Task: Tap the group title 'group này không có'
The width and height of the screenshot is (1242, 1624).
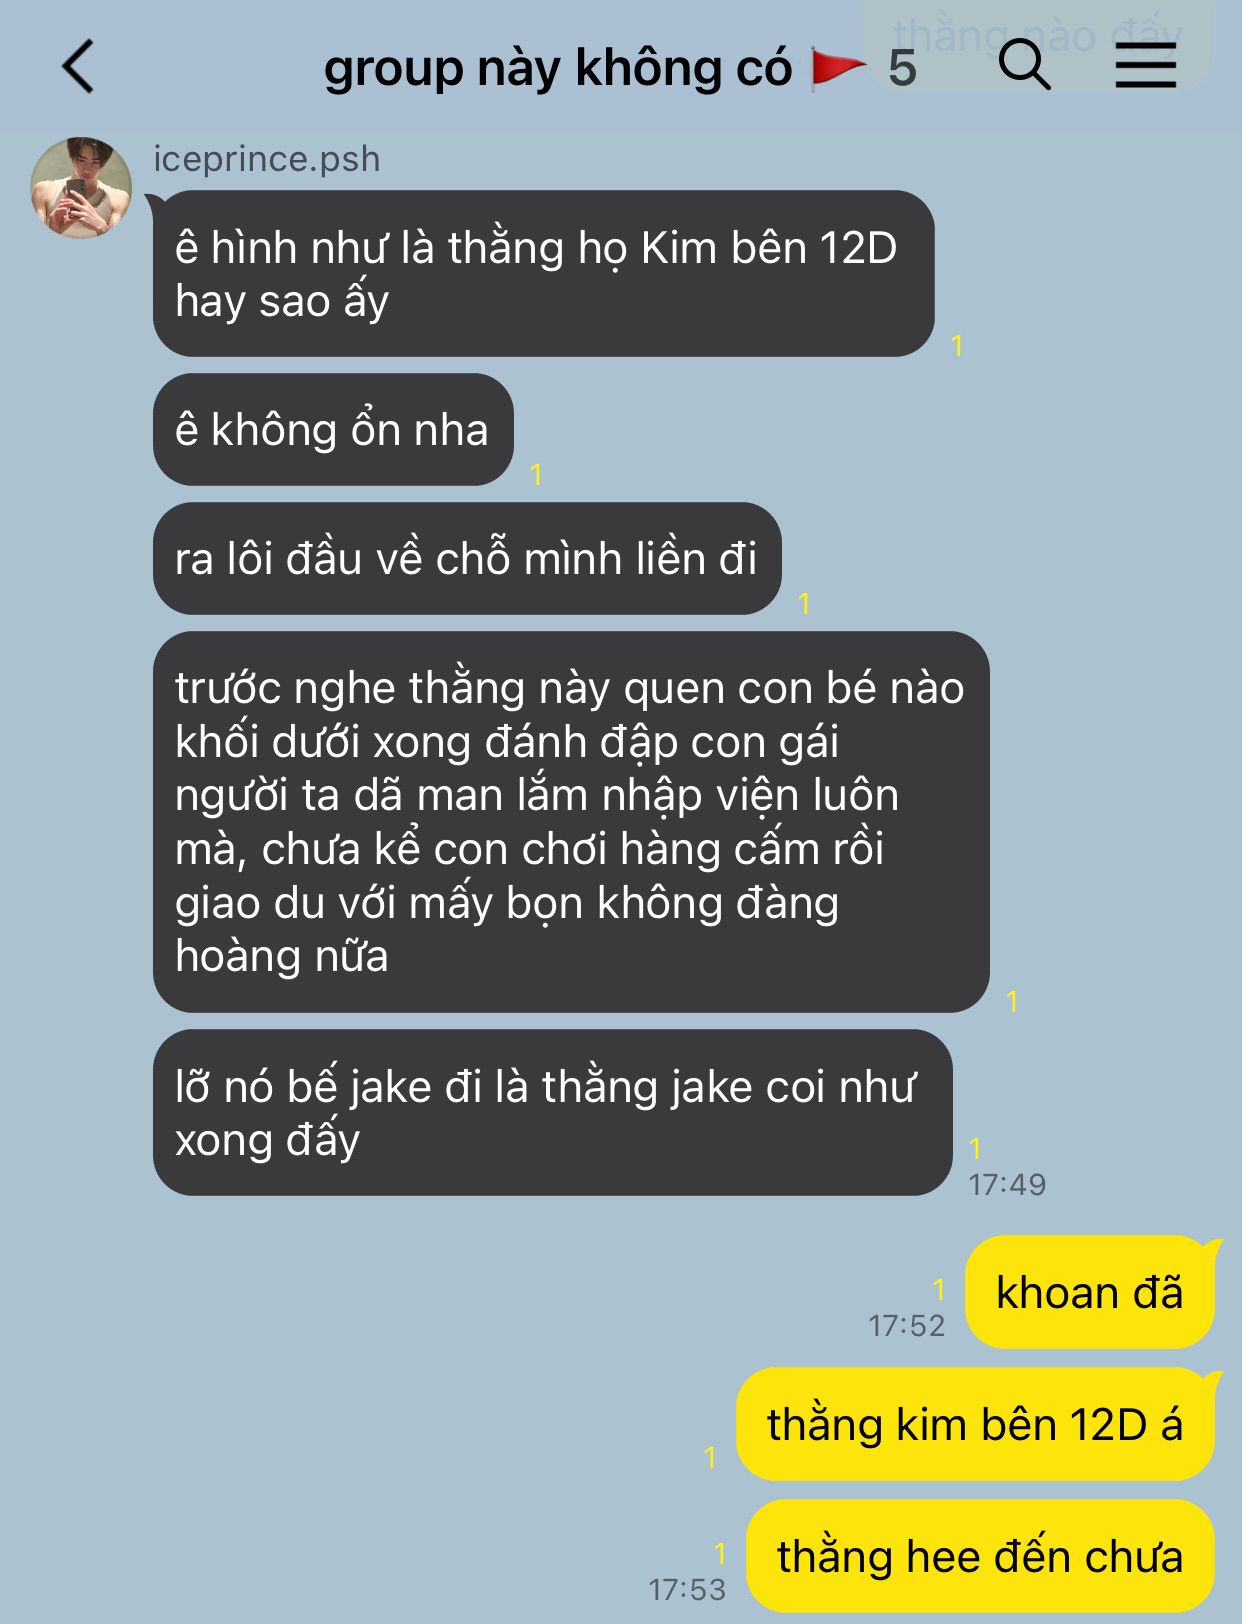Action: (557, 68)
